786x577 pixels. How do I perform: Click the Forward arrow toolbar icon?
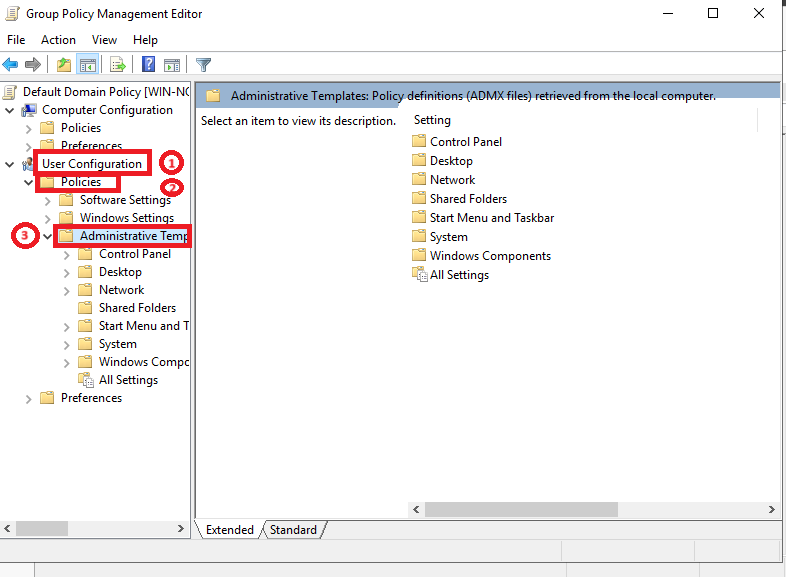pos(33,65)
